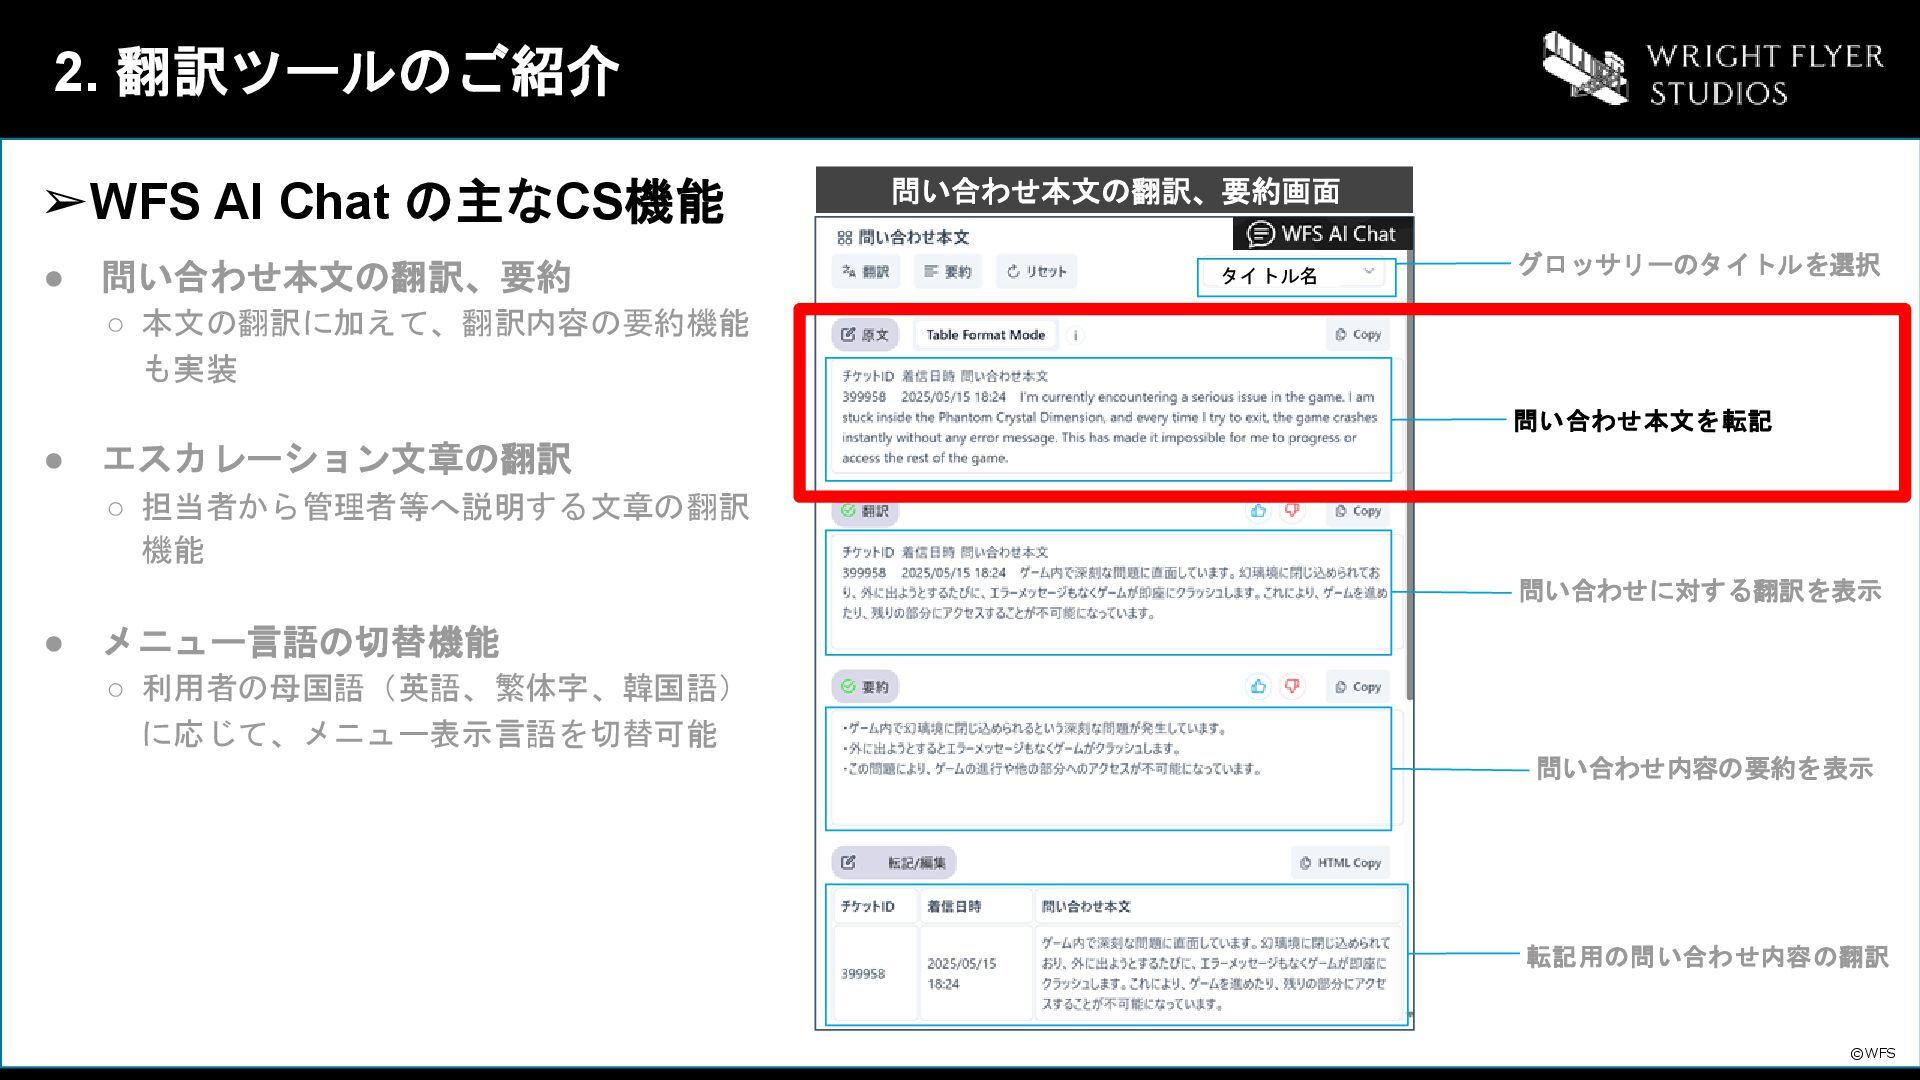The image size is (1920, 1080).
Task: Click the リセット reset button
Action: point(1036,271)
